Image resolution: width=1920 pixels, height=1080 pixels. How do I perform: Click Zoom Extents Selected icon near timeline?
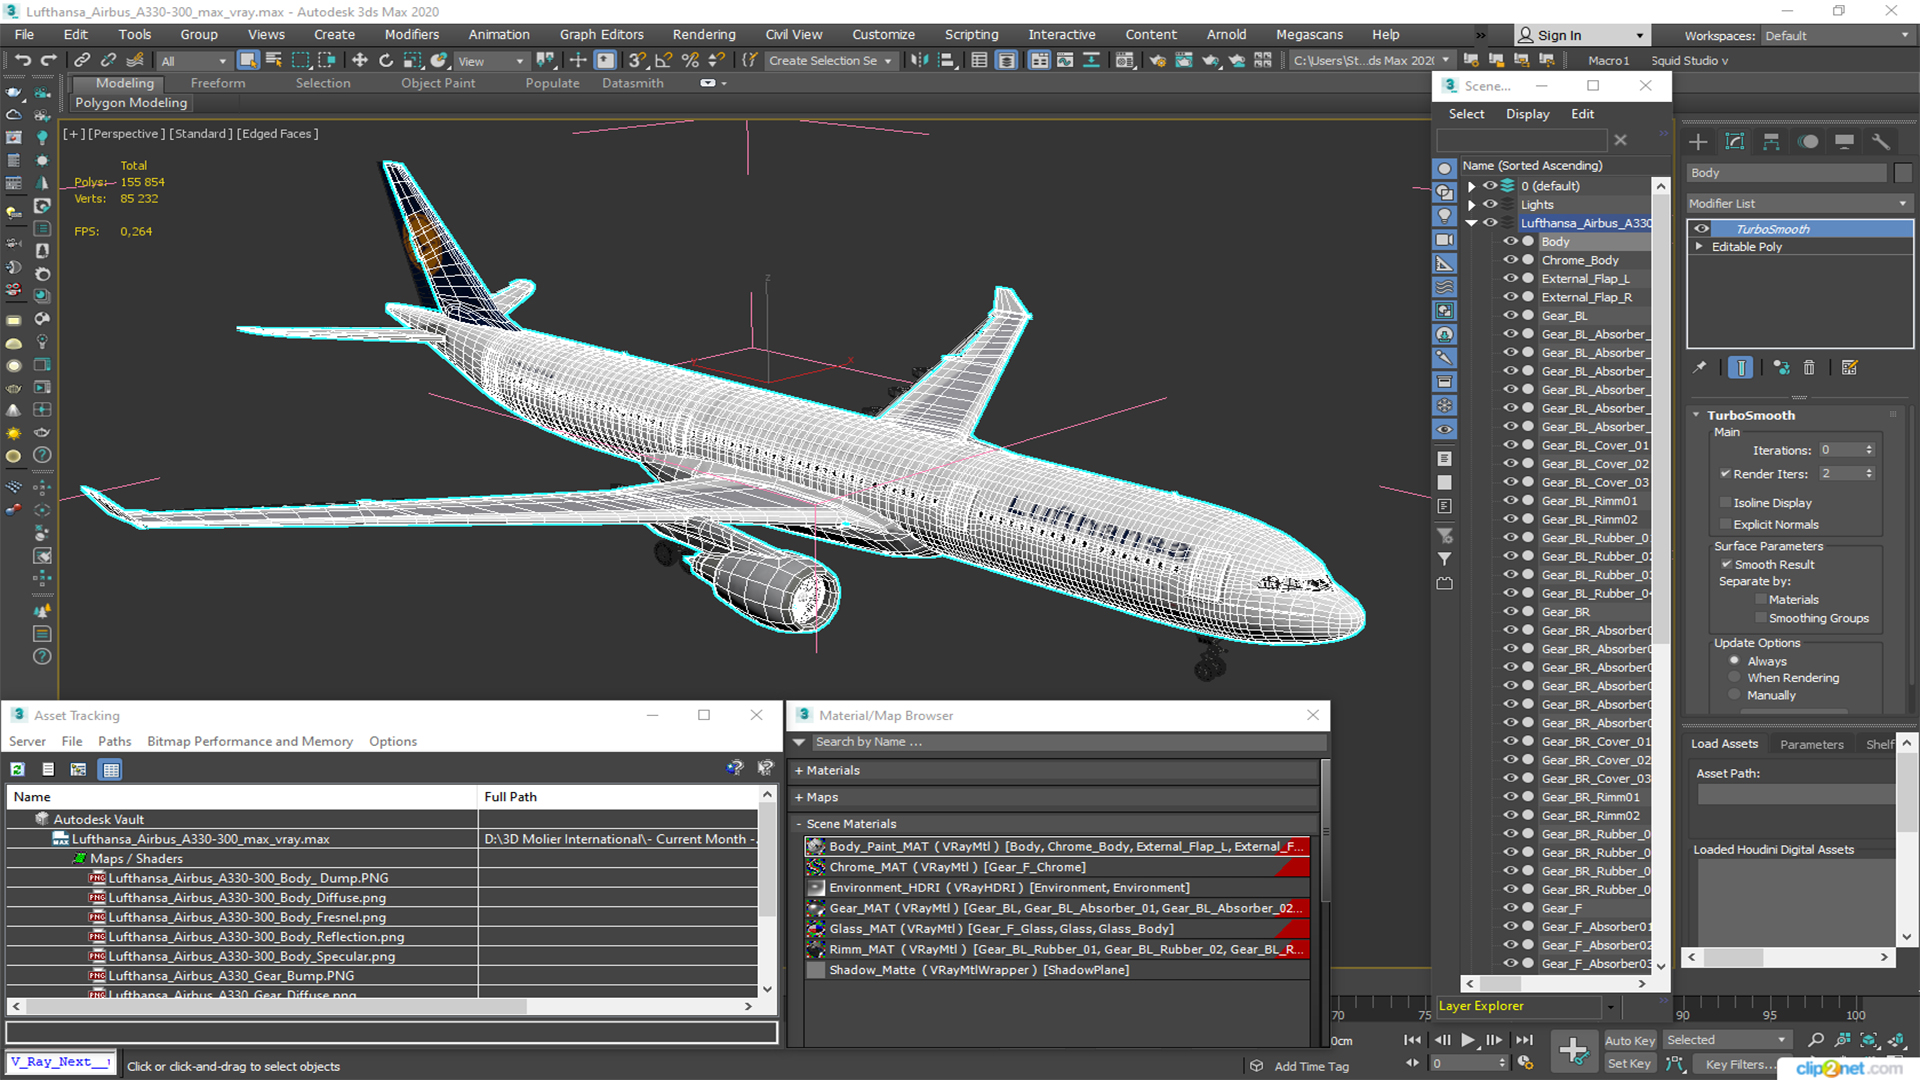click(x=1869, y=1040)
